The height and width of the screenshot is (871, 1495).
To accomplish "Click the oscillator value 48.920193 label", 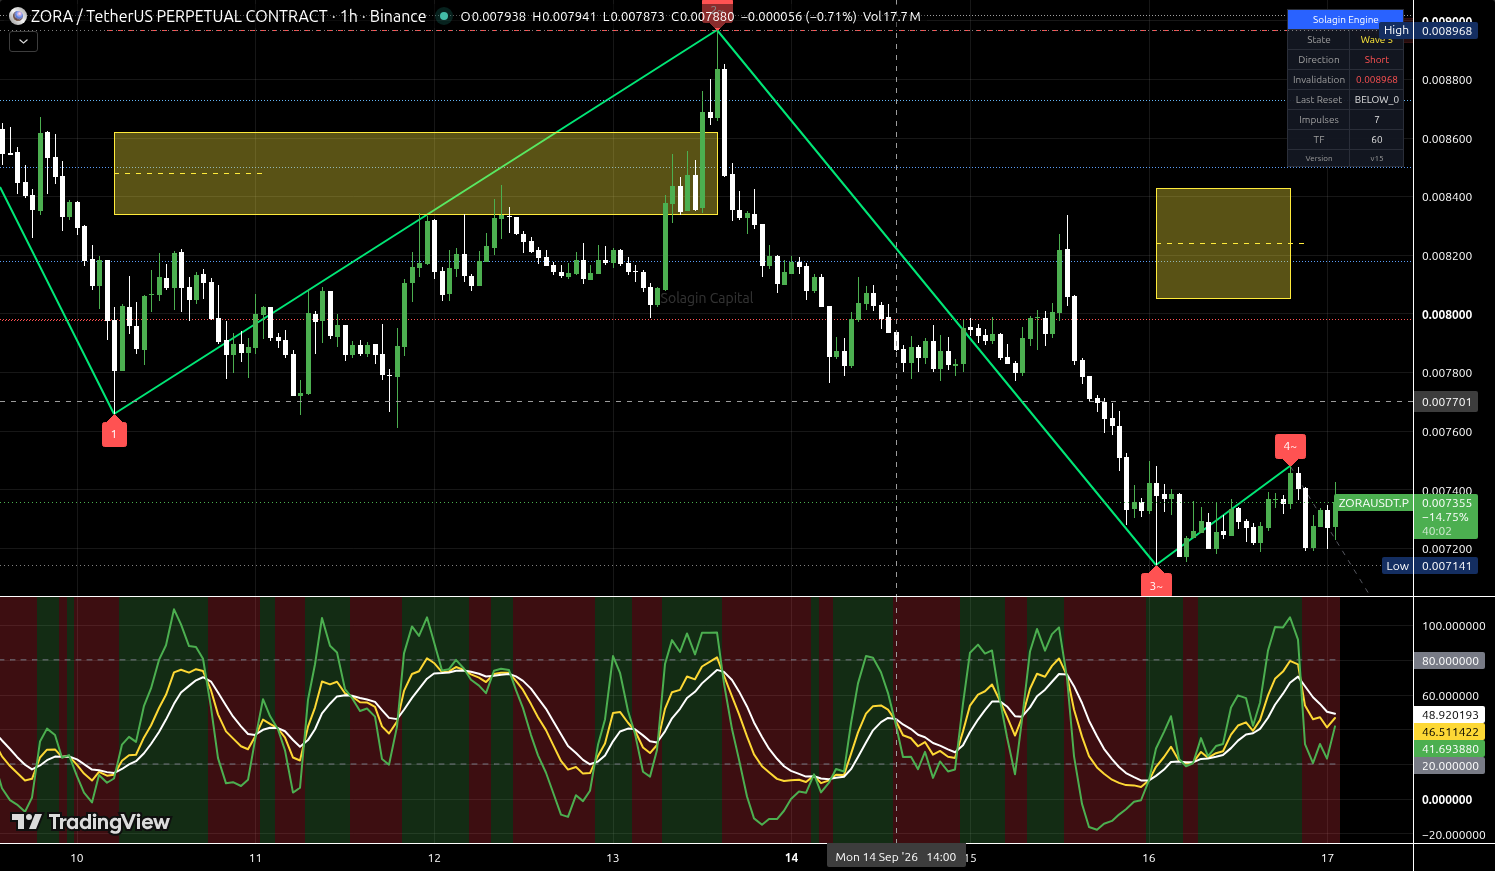I will (x=1450, y=715).
